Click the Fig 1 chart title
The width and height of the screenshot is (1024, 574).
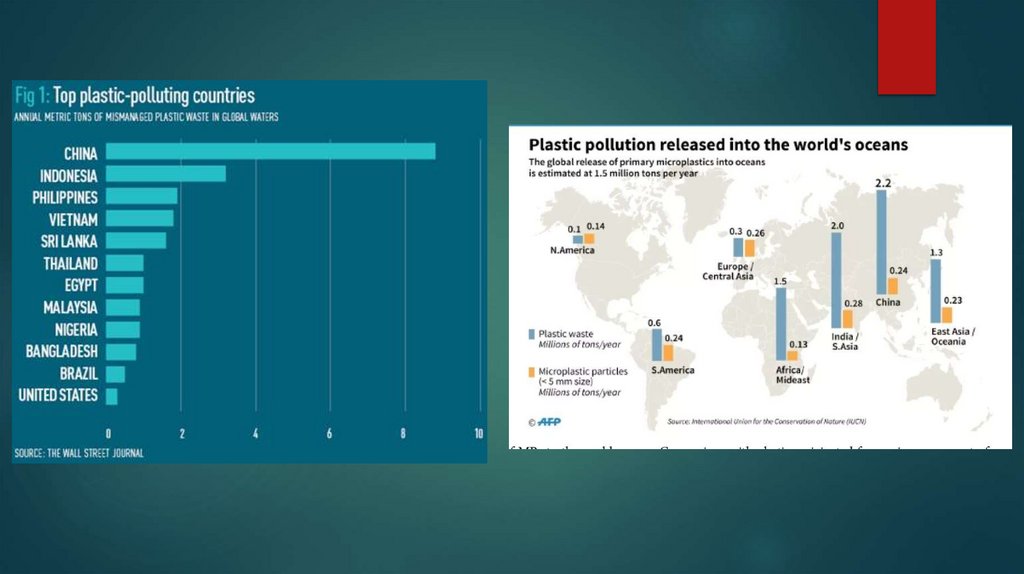coord(135,95)
